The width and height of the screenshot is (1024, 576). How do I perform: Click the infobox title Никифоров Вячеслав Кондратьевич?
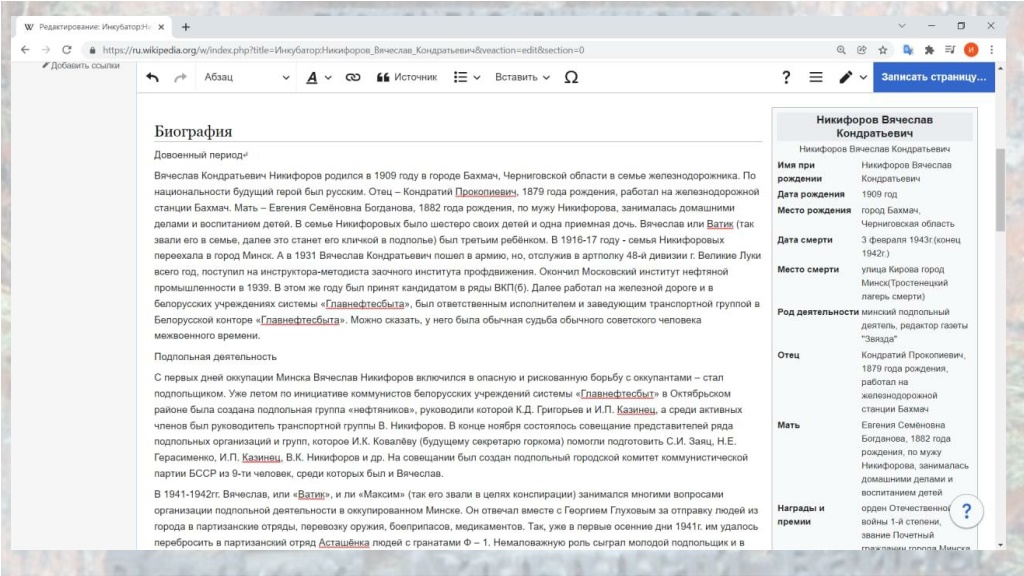click(874, 126)
